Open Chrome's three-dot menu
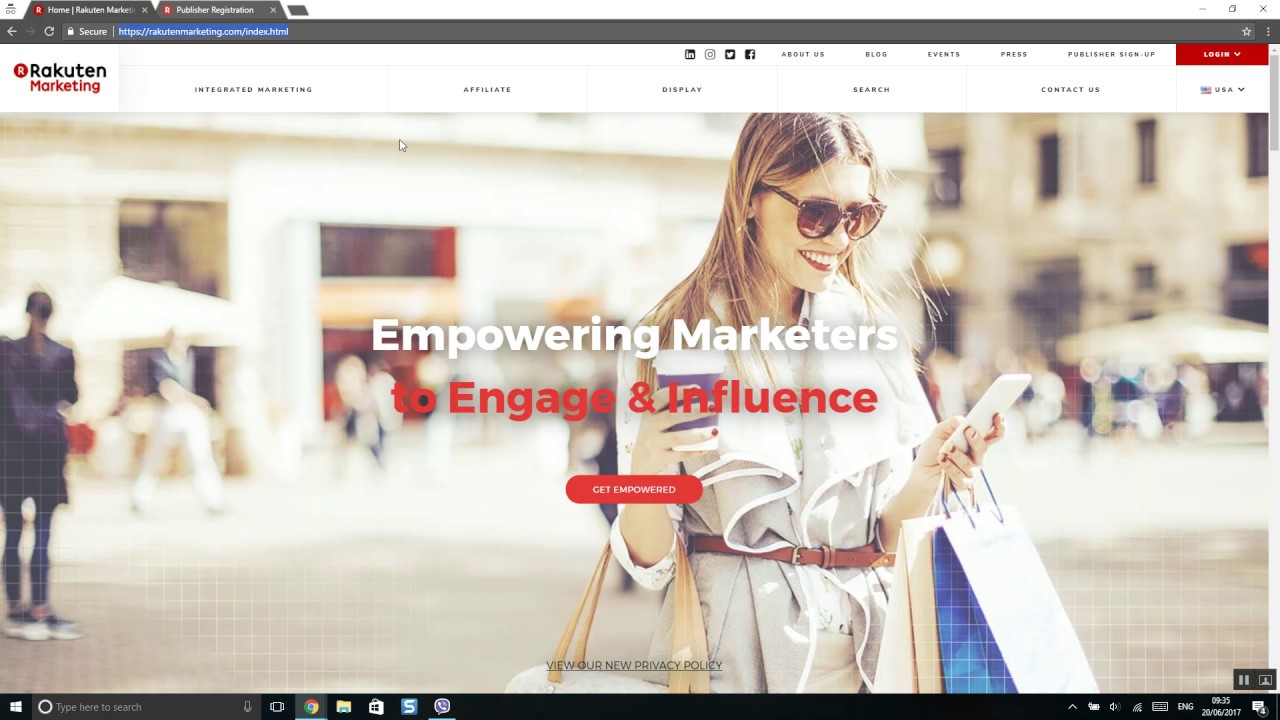 (x=1267, y=31)
